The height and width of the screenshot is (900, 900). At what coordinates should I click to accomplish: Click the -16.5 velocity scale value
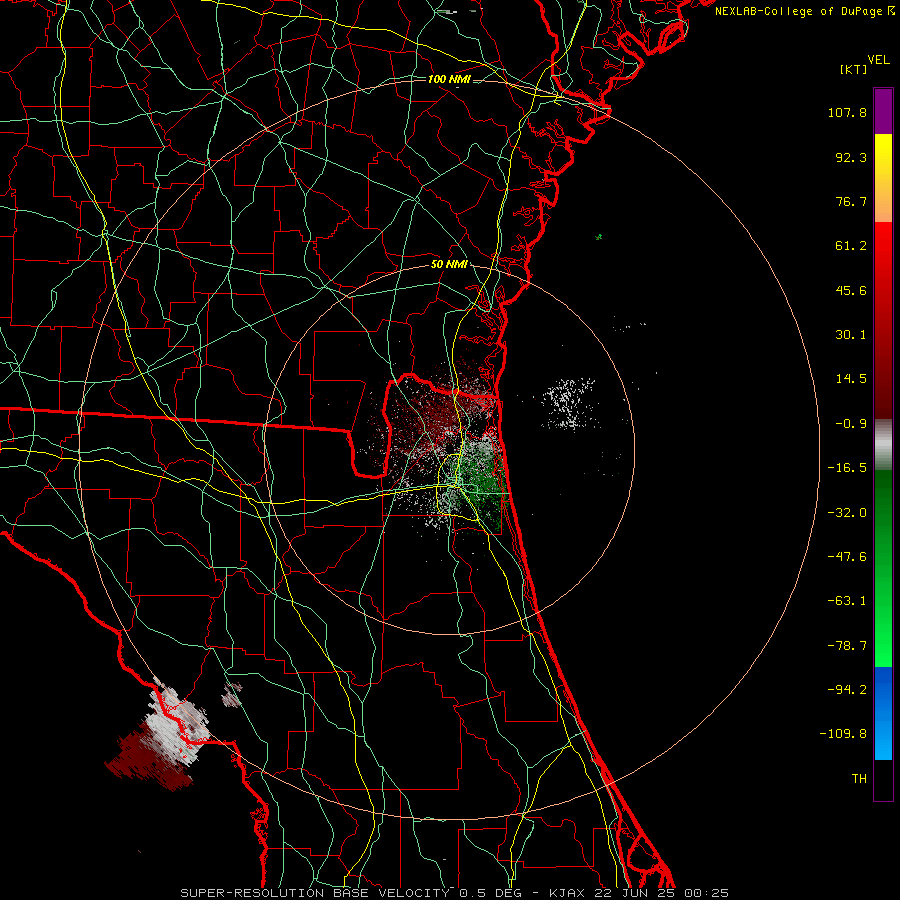click(847, 468)
